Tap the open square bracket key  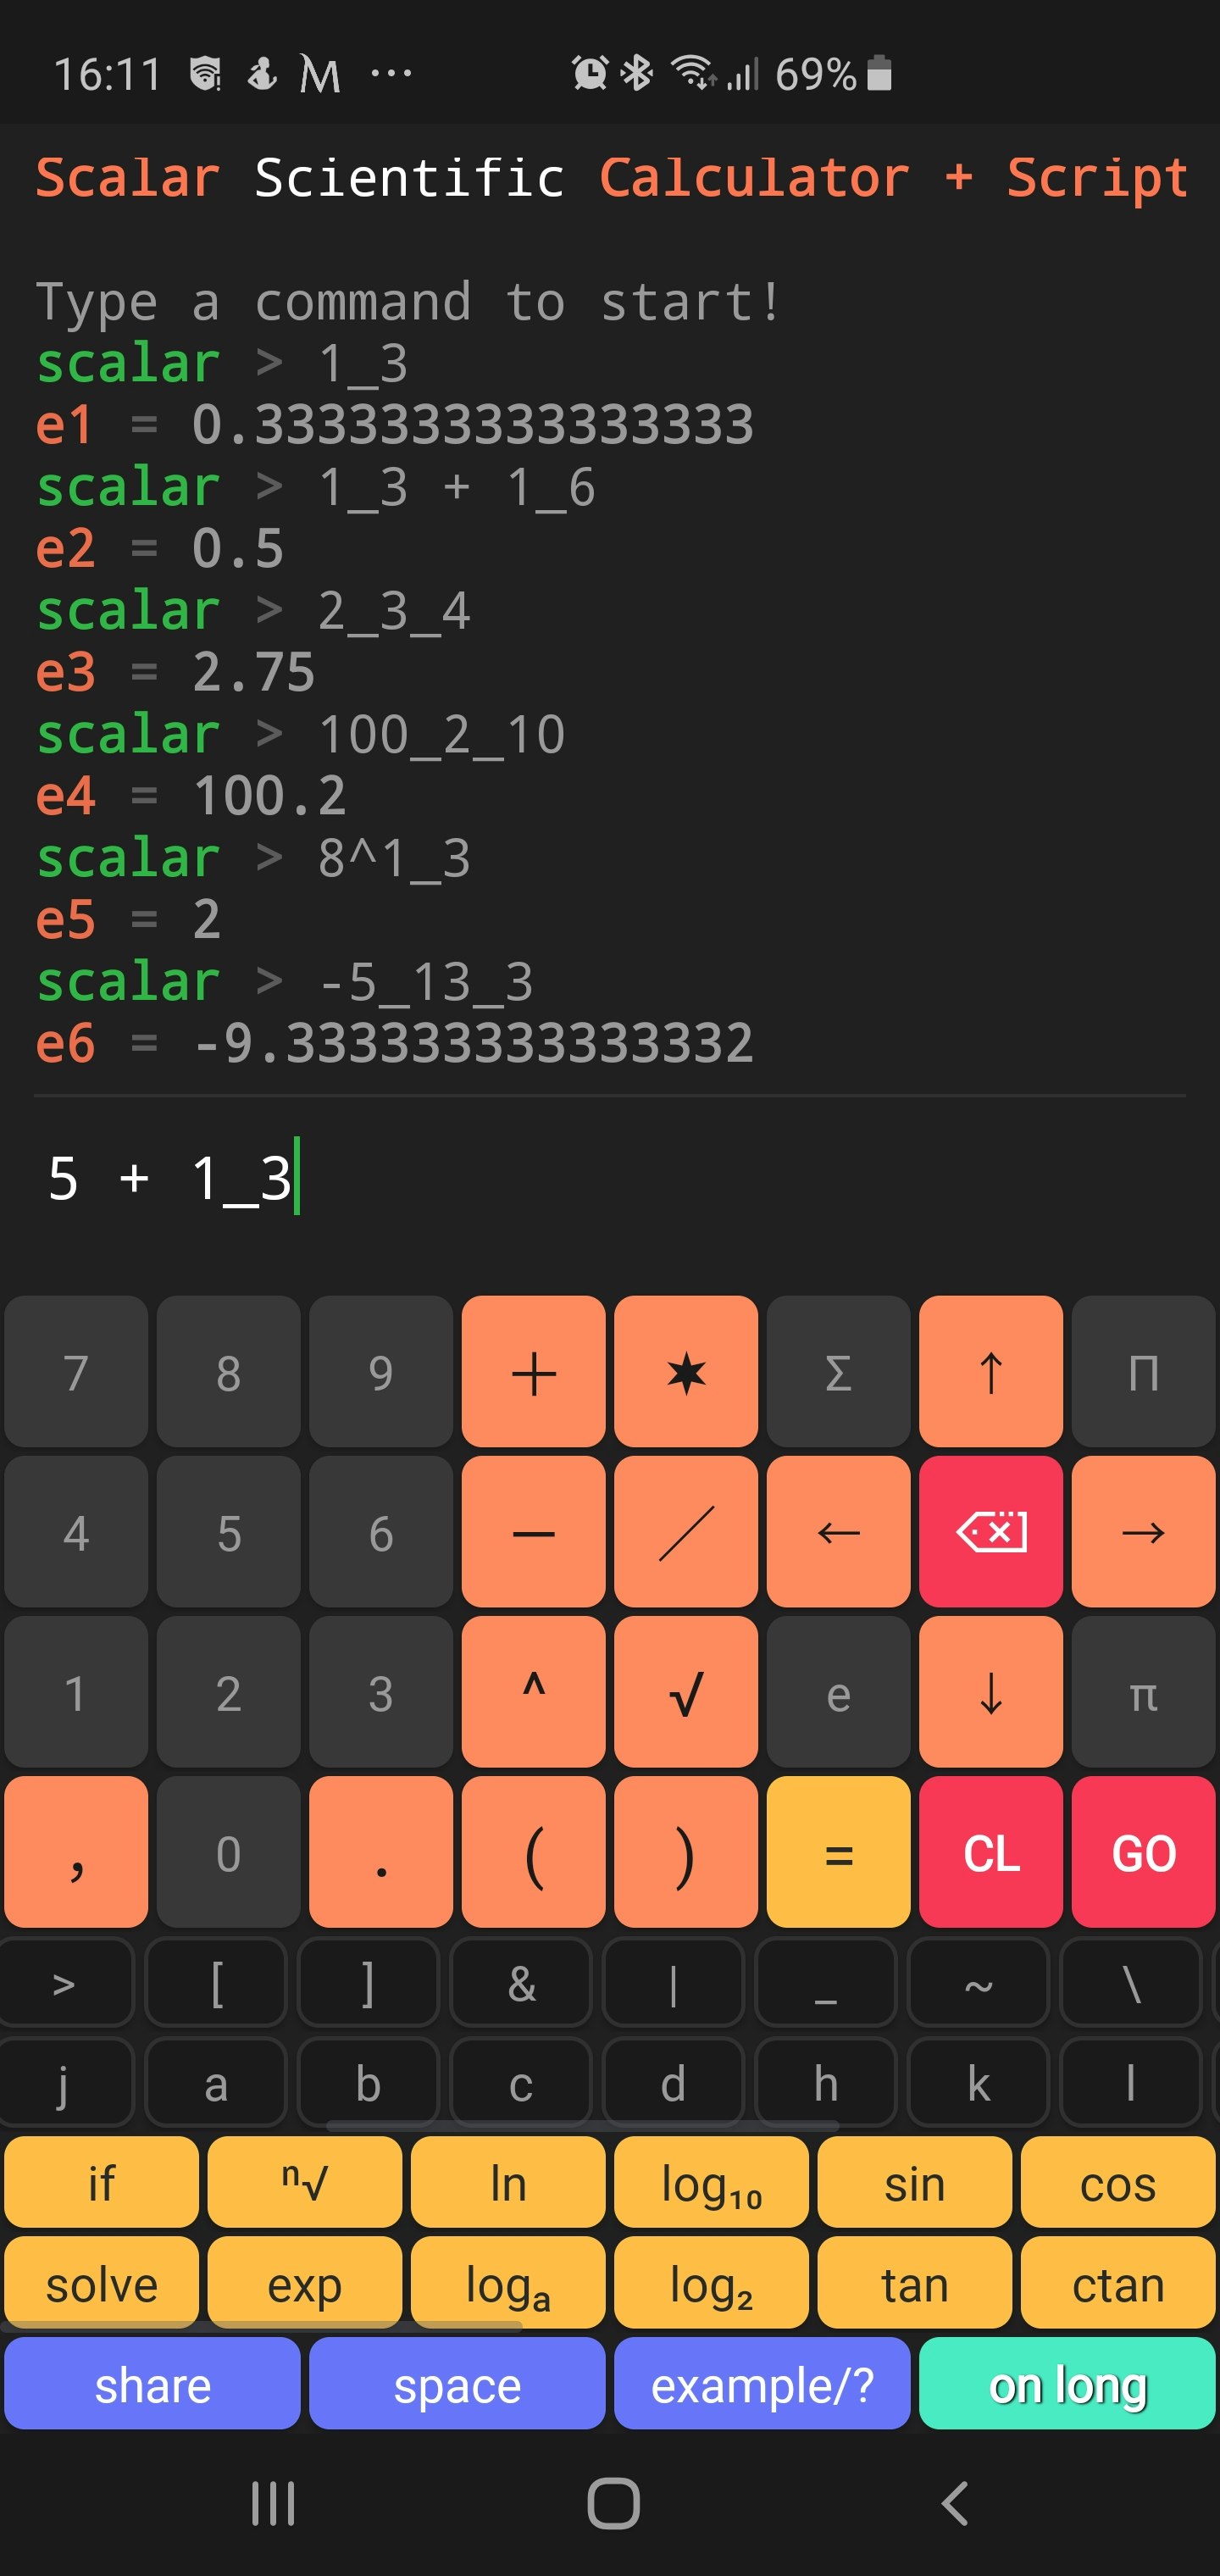216,1982
